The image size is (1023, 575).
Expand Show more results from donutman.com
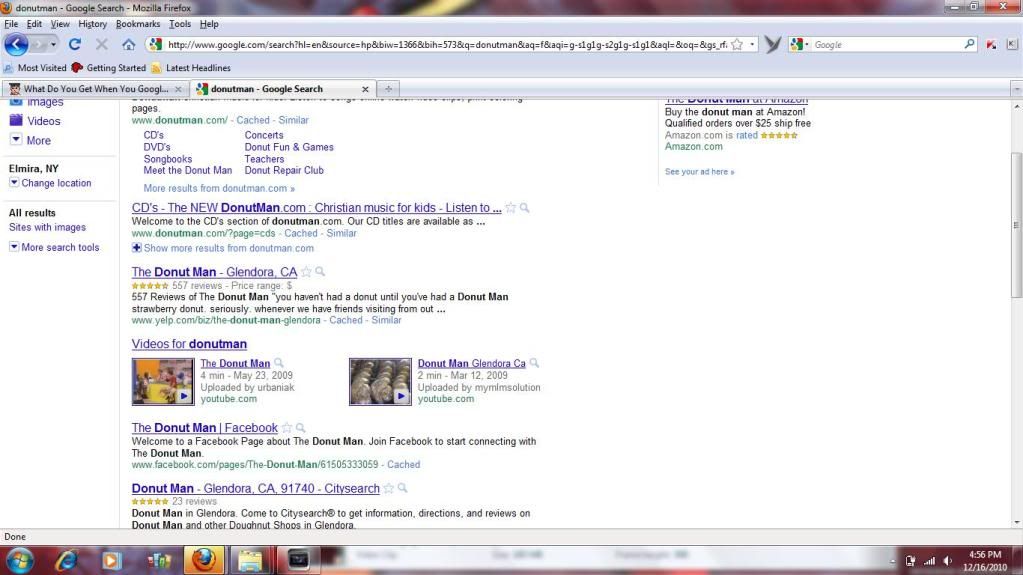[x=137, y=248]
